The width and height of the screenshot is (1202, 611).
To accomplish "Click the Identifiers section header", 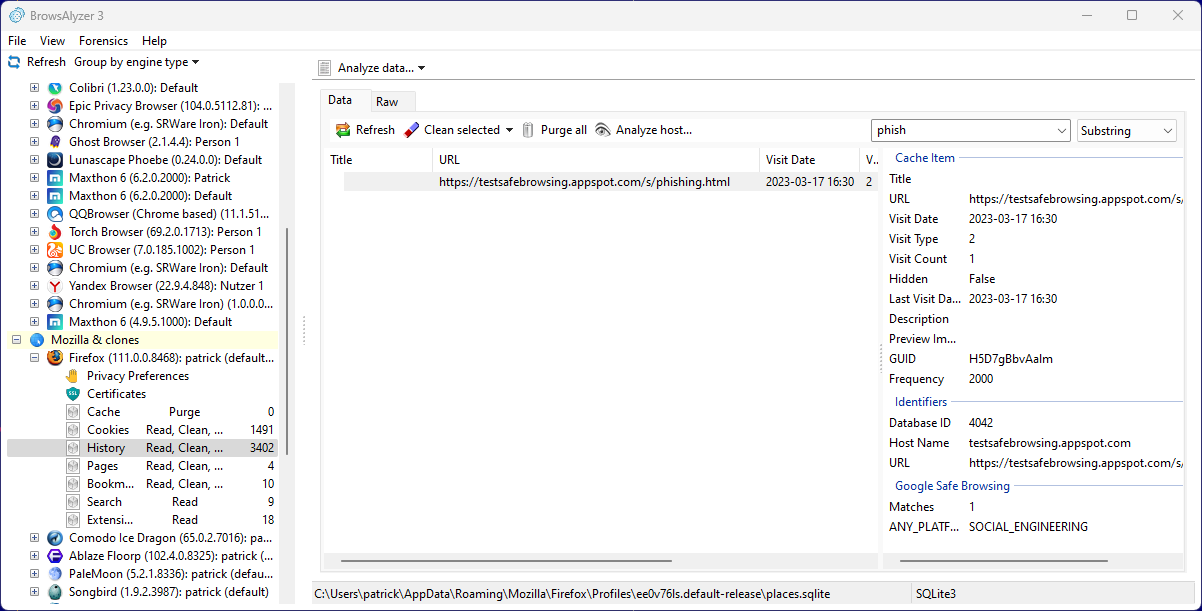I will [921, 402].
